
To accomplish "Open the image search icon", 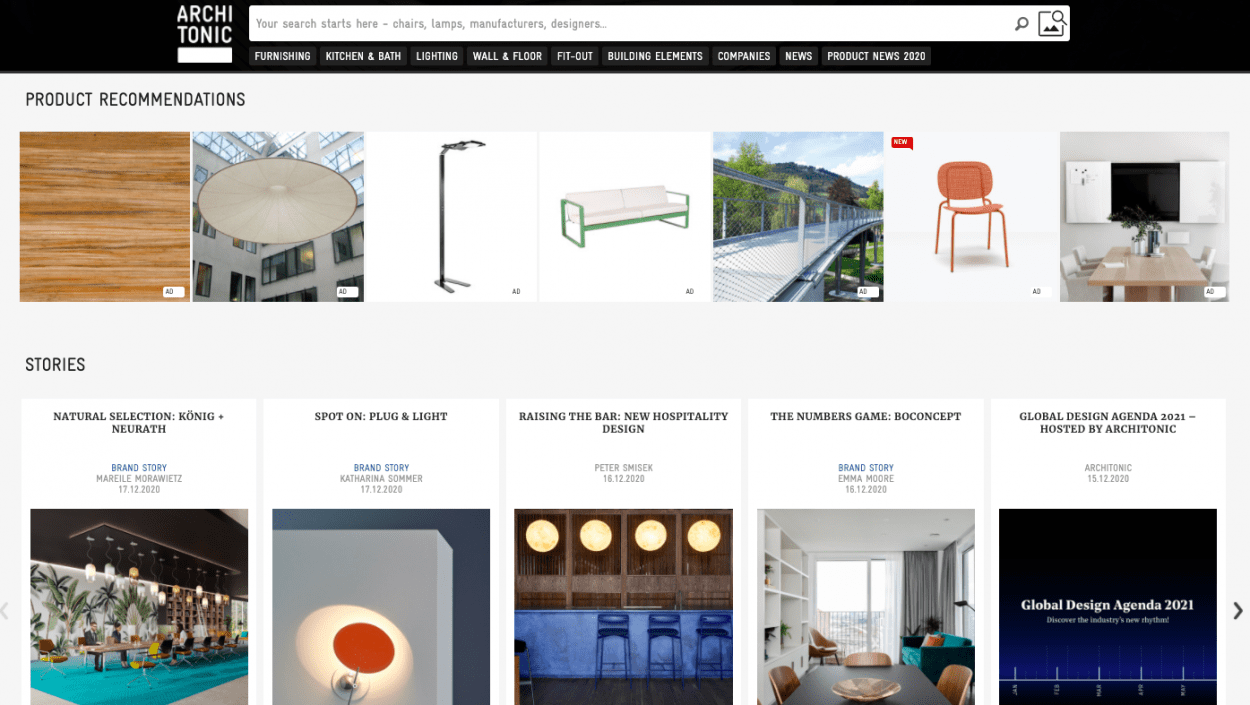I will [x=1052, y=23].
